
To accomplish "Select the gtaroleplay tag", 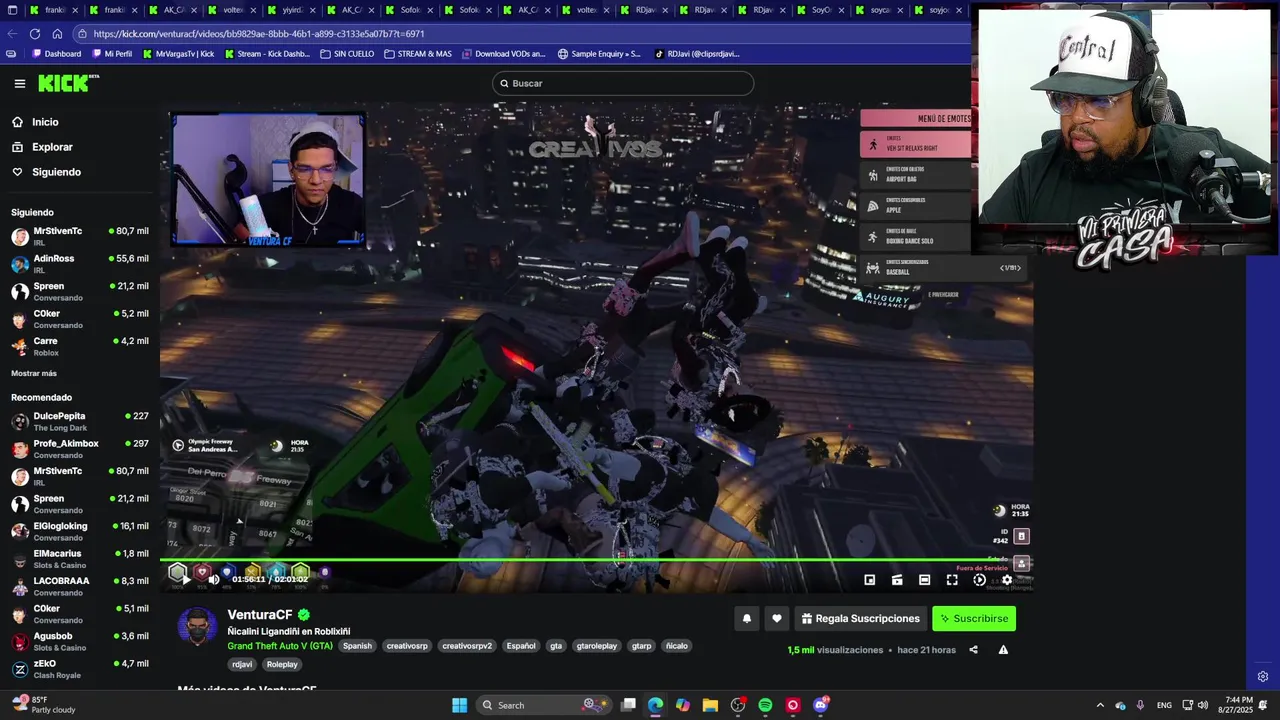I will pos(597,646).
